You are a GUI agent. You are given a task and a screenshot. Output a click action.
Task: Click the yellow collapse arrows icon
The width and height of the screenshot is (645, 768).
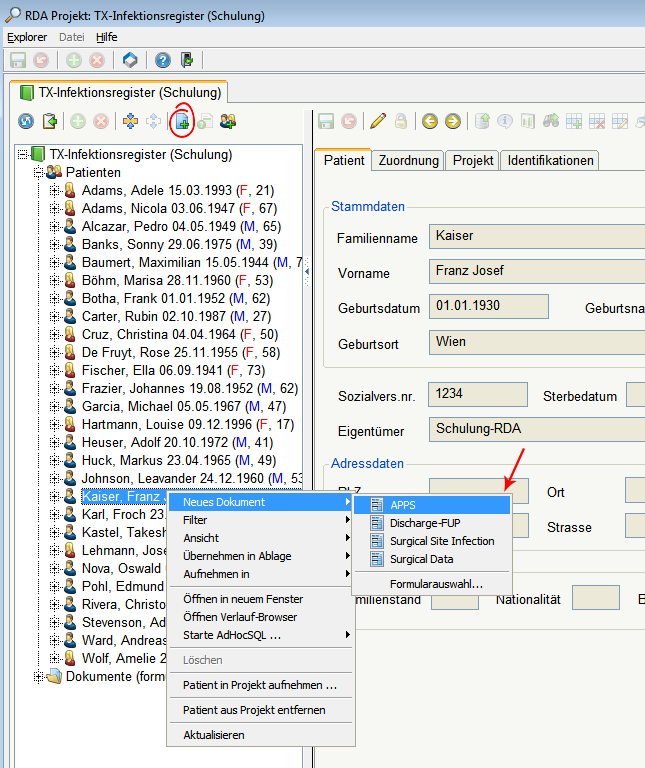129,122
